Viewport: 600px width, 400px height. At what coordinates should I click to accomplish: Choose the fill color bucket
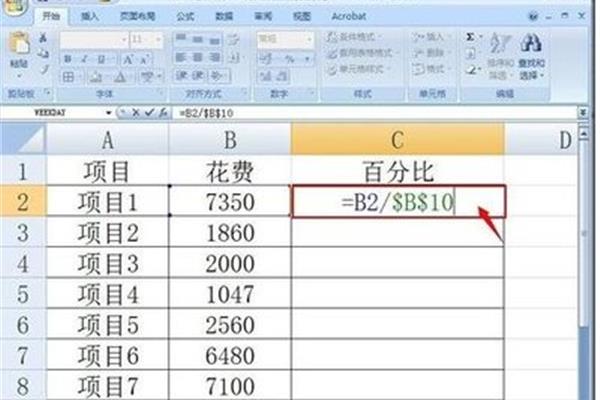[x=96, y=77]
